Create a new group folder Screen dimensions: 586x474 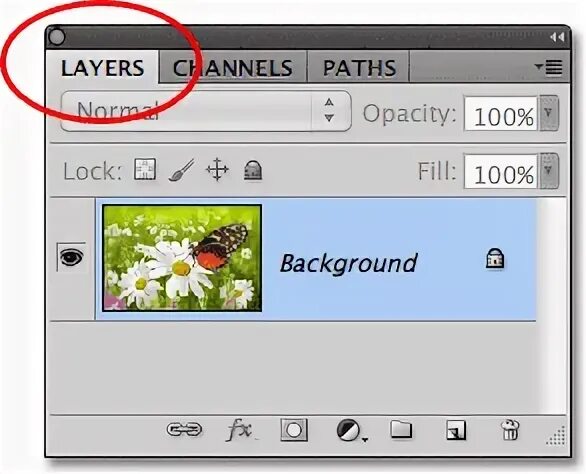point(401,429)
